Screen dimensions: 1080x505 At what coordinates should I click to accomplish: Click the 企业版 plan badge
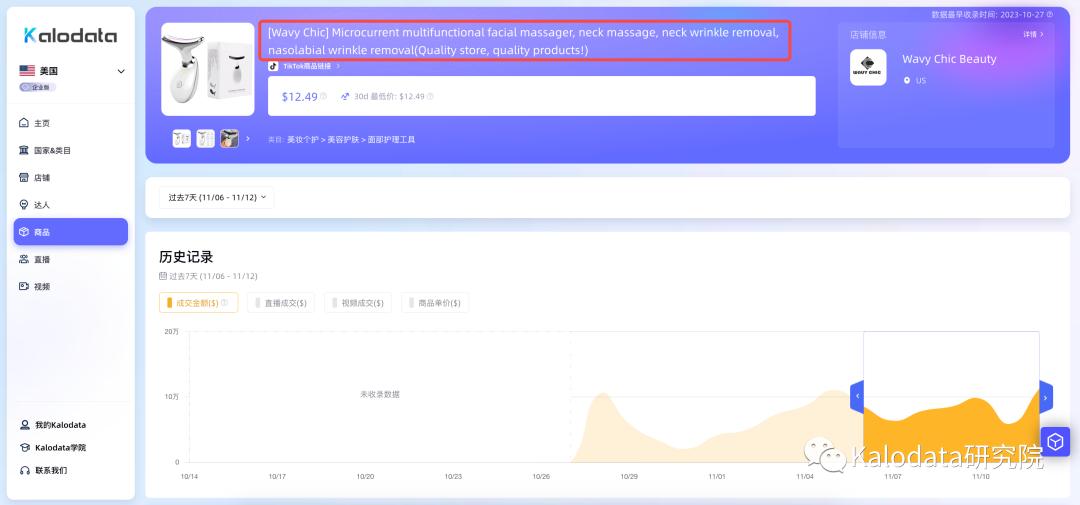(x=38, y=87)
